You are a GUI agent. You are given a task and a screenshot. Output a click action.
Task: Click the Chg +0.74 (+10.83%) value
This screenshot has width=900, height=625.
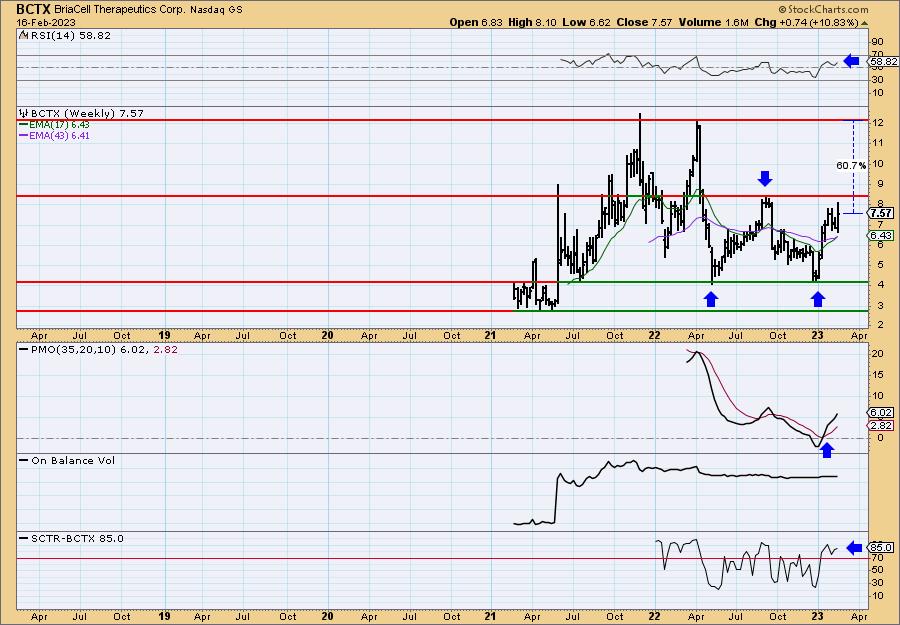pos(806,22)
